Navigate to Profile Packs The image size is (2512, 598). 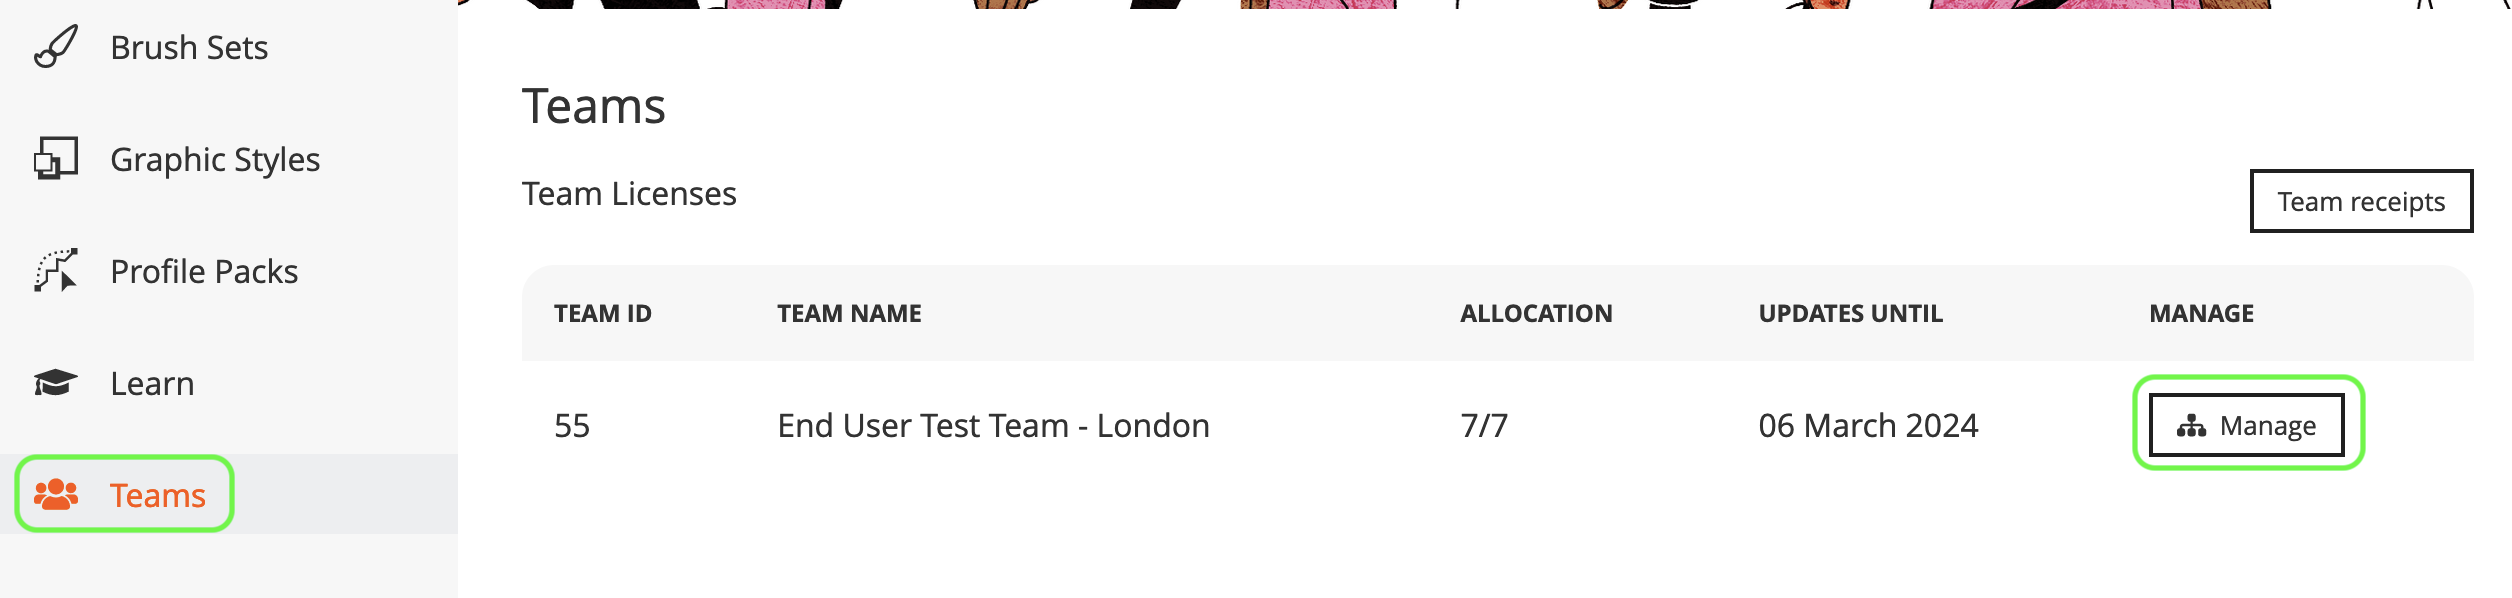pyautogui.click(x=204, y=272)
